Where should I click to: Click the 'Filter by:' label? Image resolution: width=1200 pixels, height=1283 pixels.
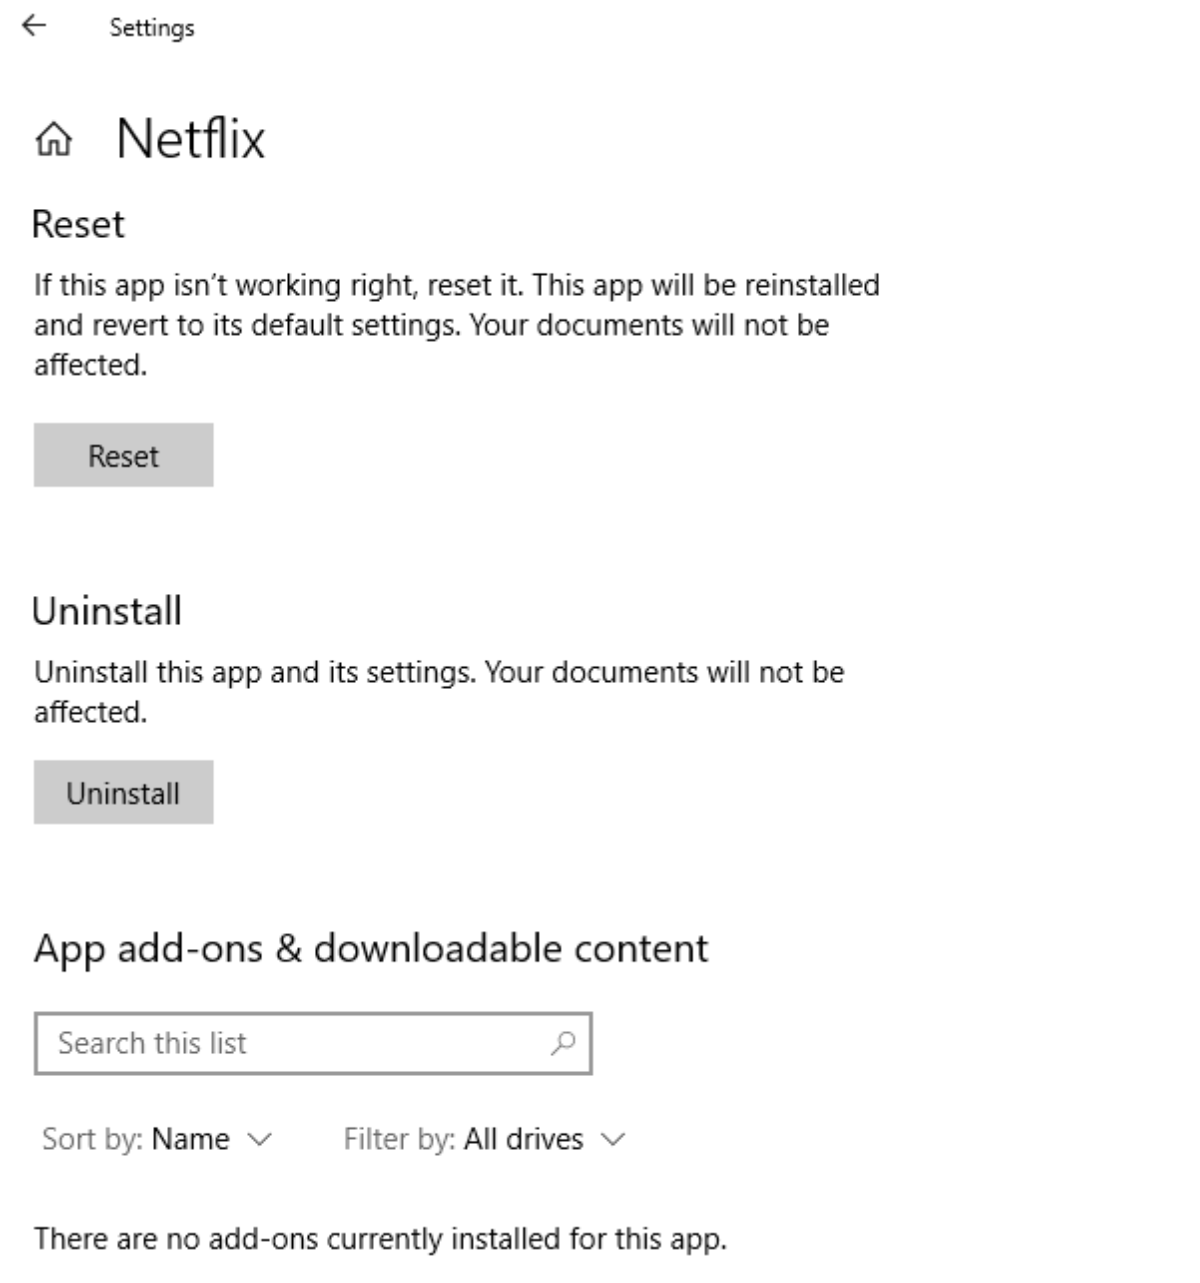(400, 1139)
